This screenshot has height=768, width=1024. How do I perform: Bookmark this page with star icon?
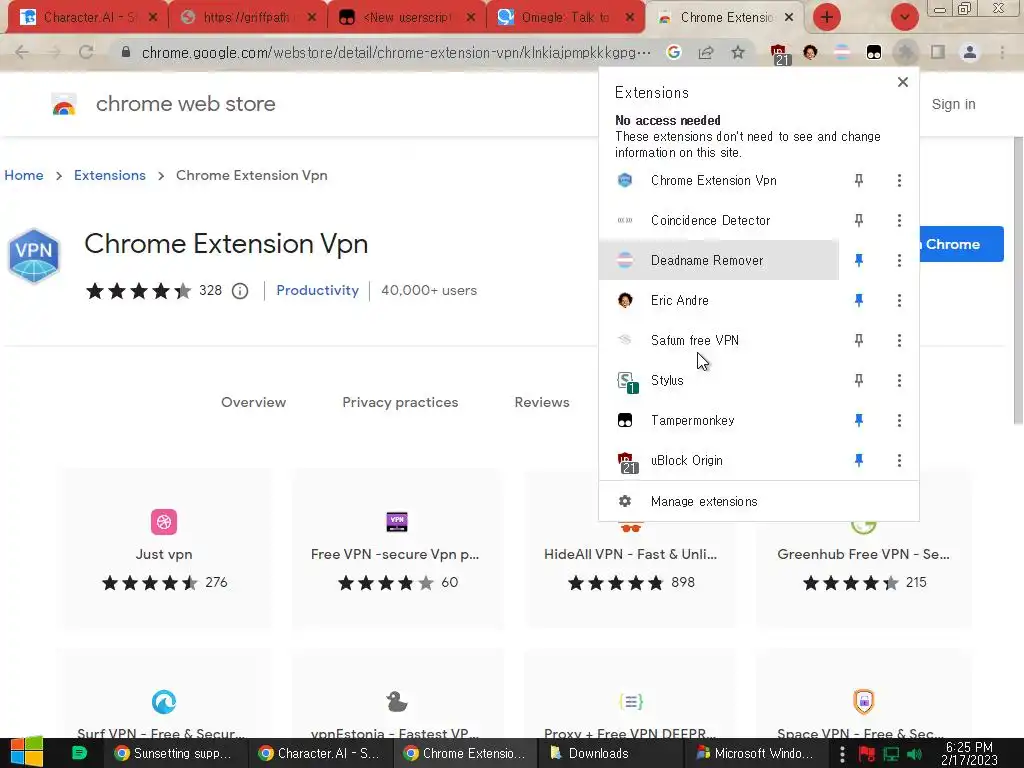738,52
